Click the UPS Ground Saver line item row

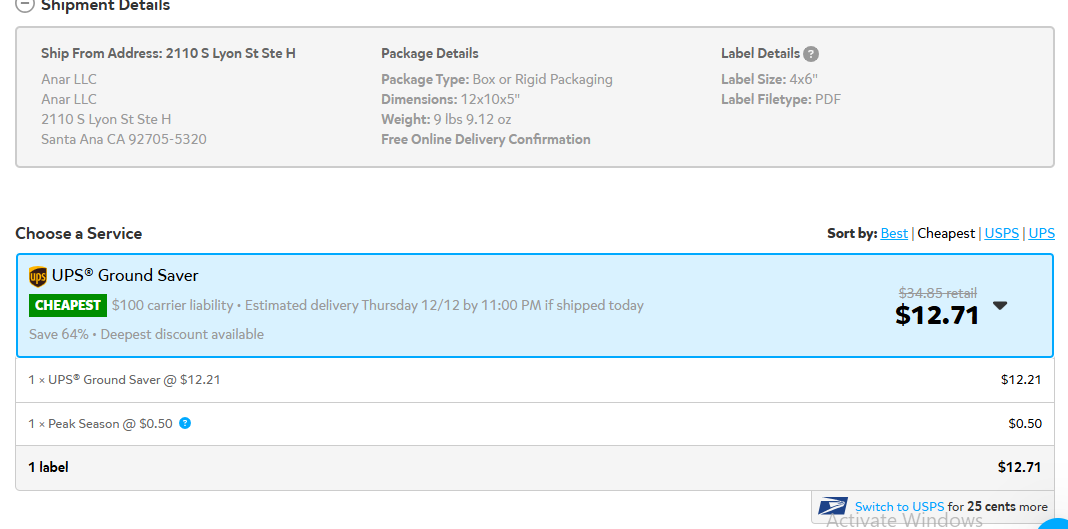[535, 380]
